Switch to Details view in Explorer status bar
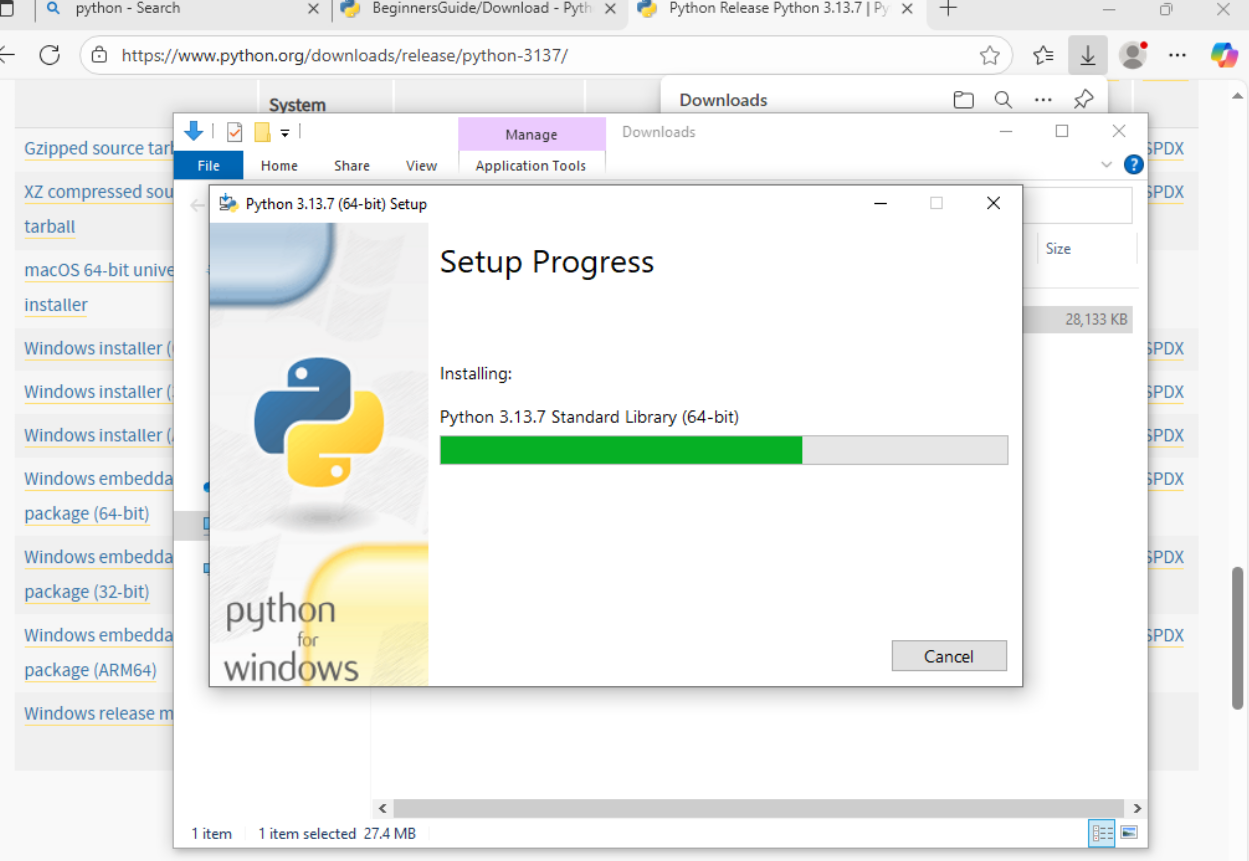This screenshot has height=861, width=1249. tap(1100, 833)
